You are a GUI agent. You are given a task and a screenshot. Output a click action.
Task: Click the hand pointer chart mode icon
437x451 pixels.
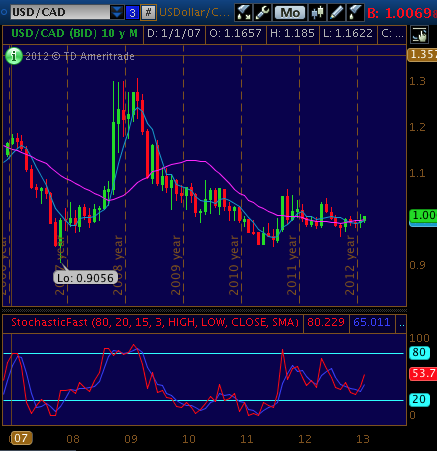[419, 35]
